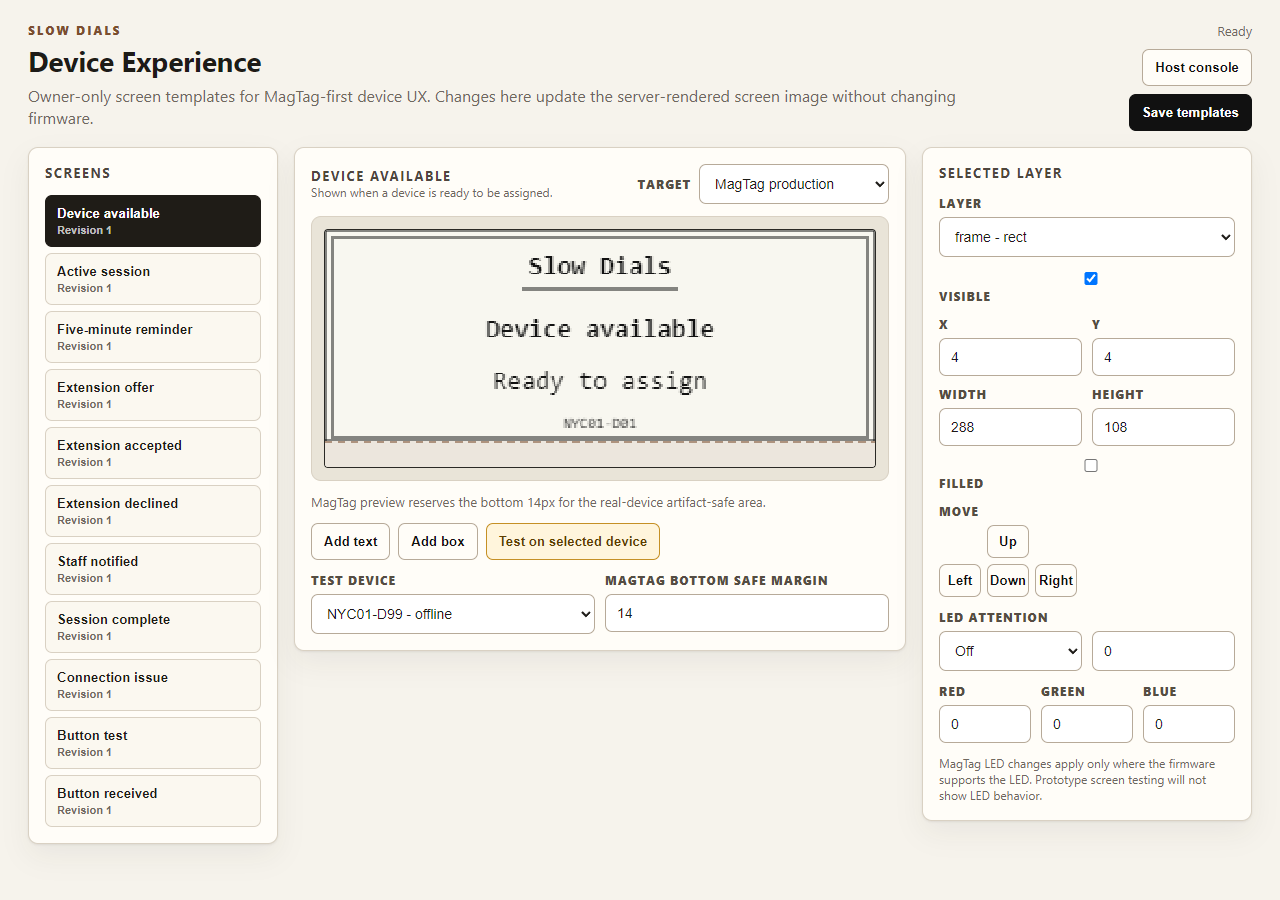
Task: Click 'NYC01-D01' label in preview
Action: click(x=600, y=423)
